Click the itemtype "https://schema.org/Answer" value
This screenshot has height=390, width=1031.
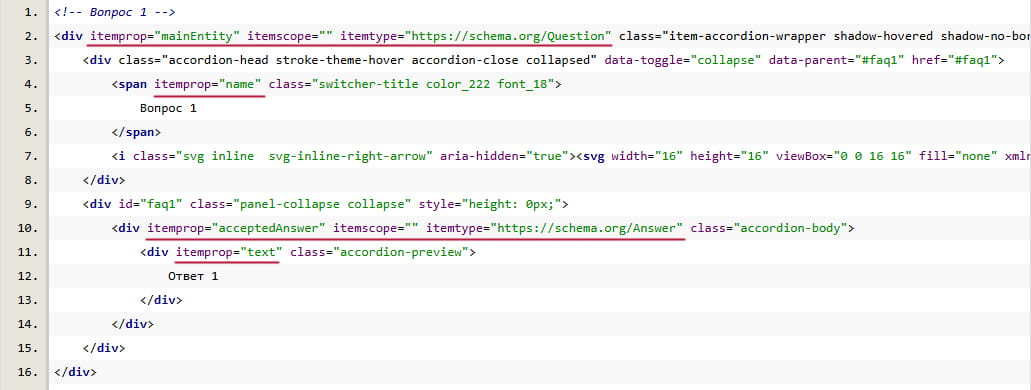[587, 228]
